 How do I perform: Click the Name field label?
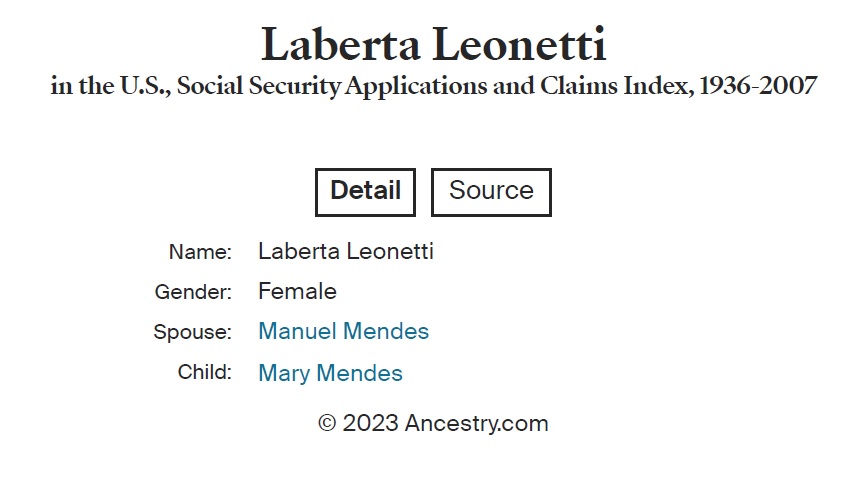(200, 252)
